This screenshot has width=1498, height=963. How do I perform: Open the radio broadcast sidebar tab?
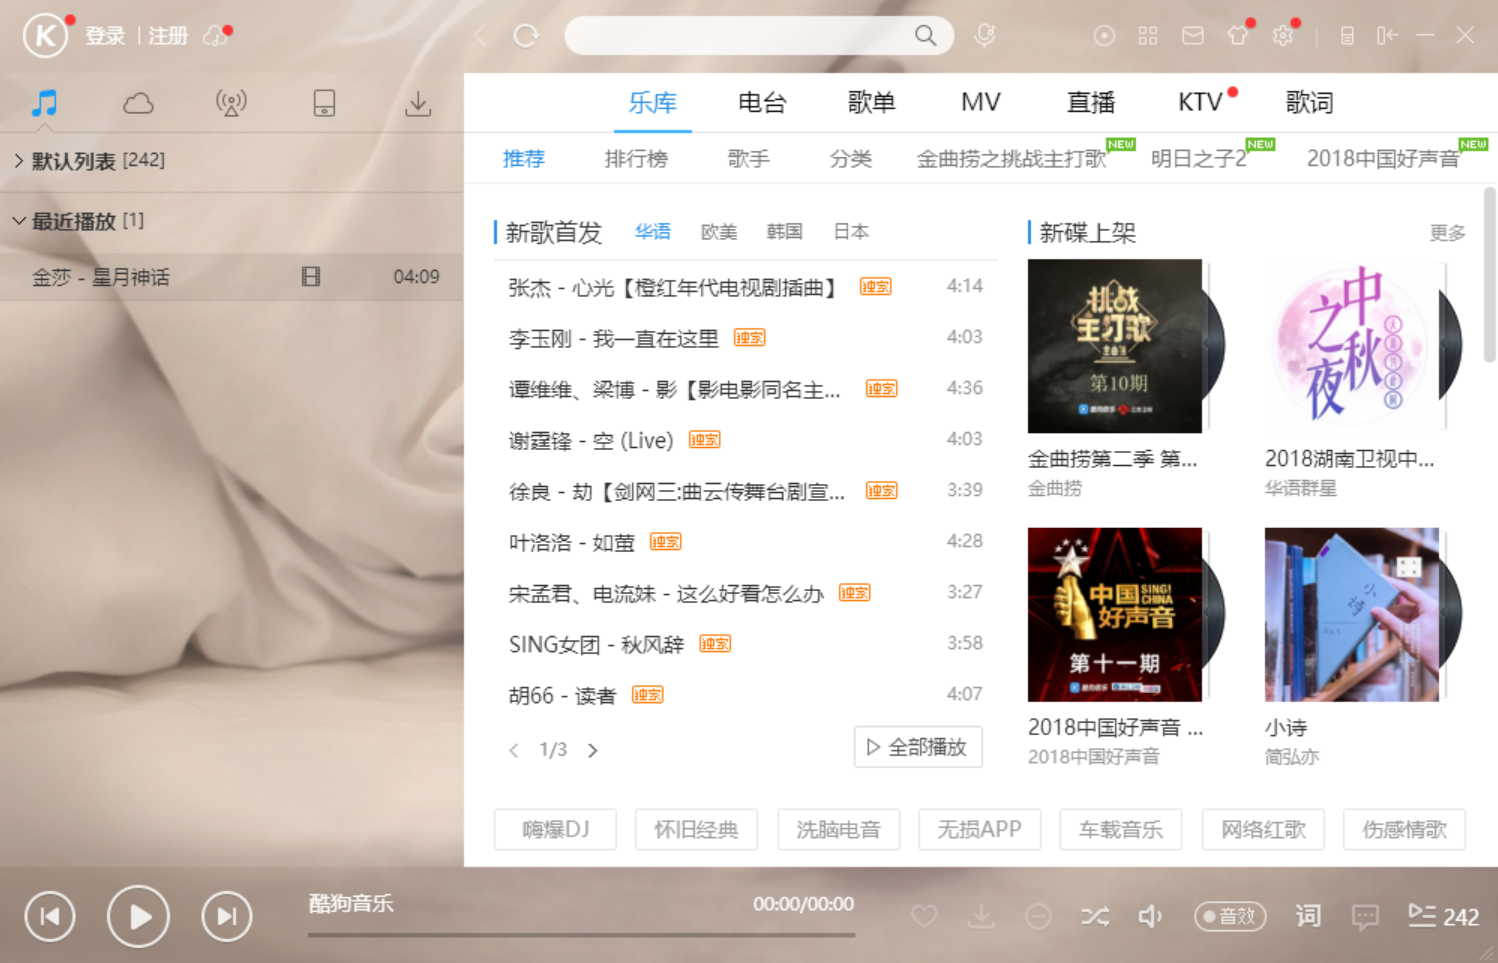coord(231,103)
